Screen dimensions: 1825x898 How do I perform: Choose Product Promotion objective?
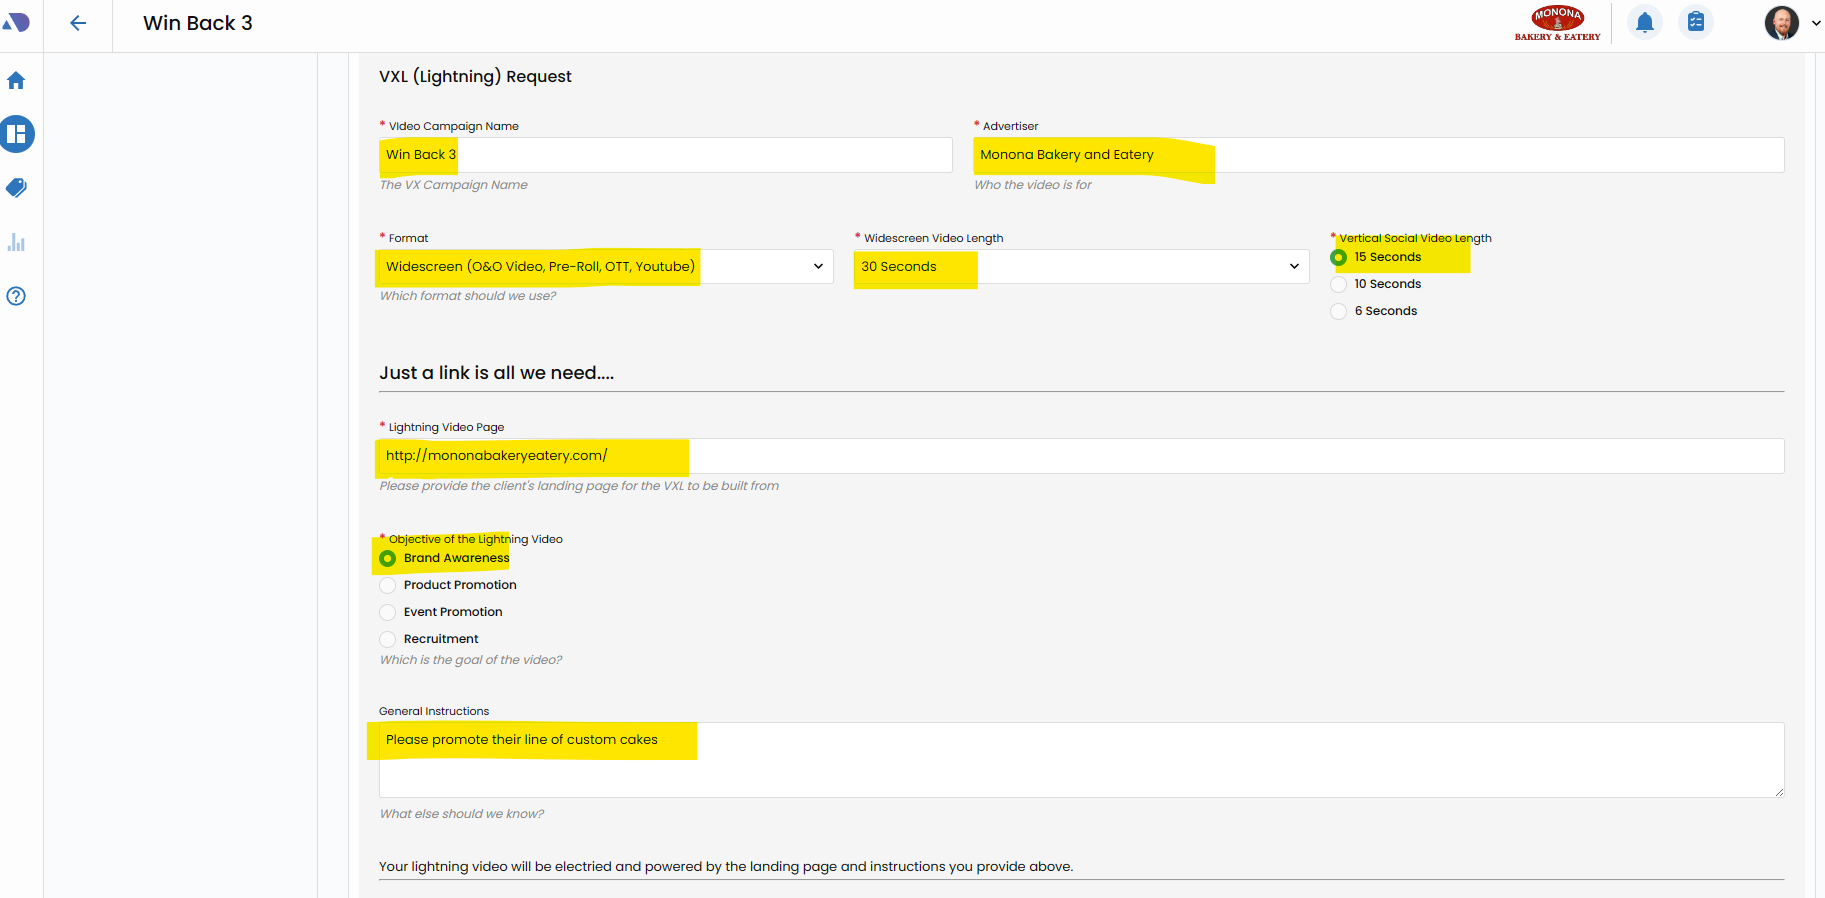(x=388, y=586)
